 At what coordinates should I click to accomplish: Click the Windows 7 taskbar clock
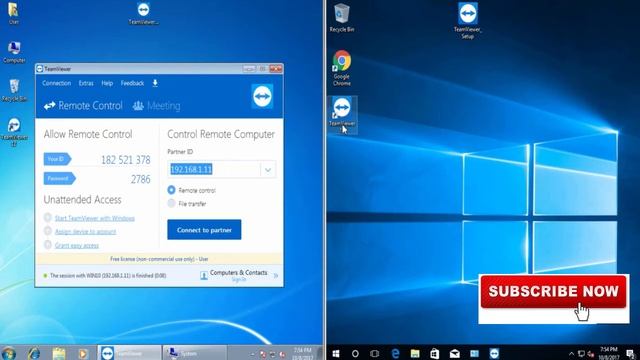click(303, 353)
